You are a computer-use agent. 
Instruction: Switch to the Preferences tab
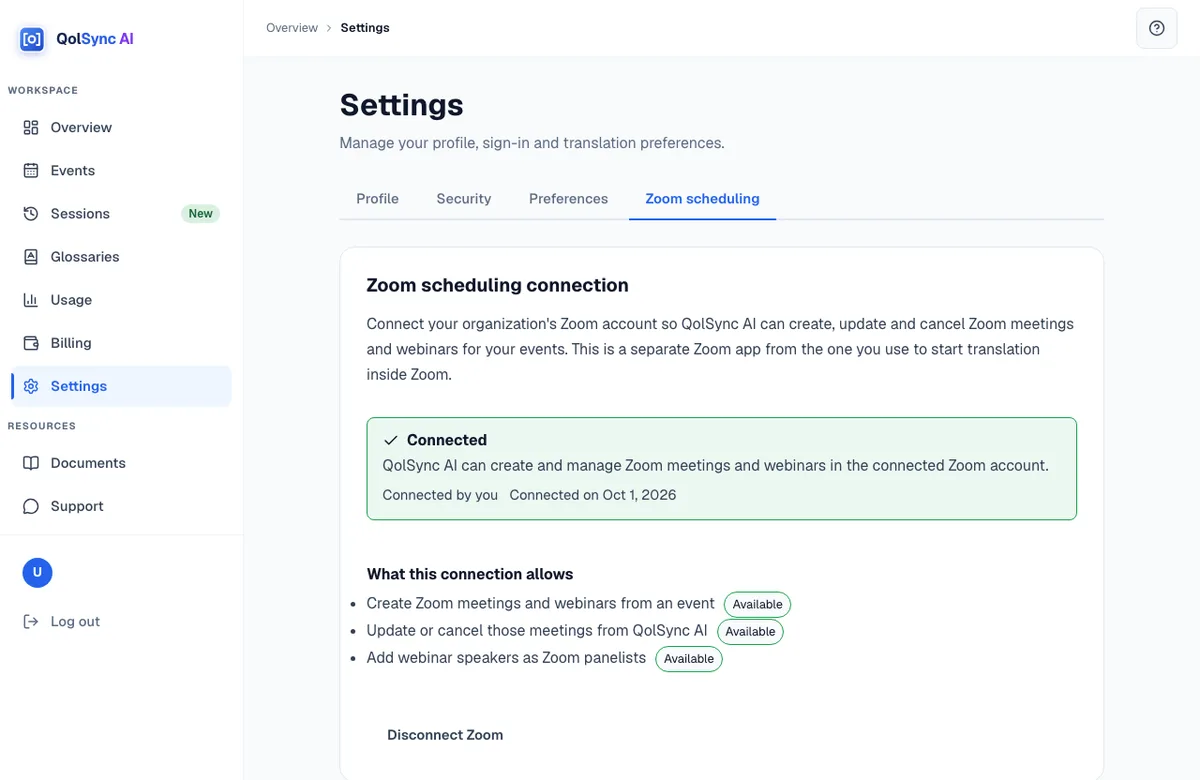tap(568, 198)
